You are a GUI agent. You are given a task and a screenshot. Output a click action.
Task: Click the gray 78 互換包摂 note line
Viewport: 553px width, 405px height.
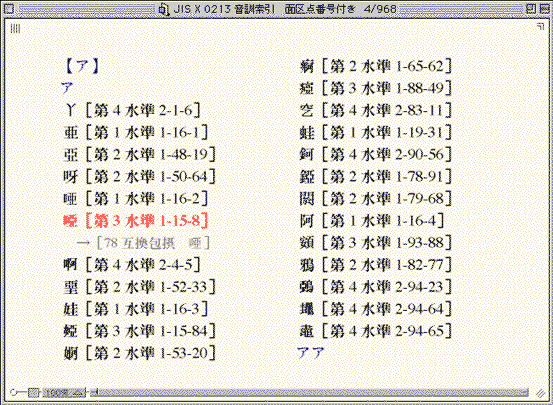pos(144,243)
